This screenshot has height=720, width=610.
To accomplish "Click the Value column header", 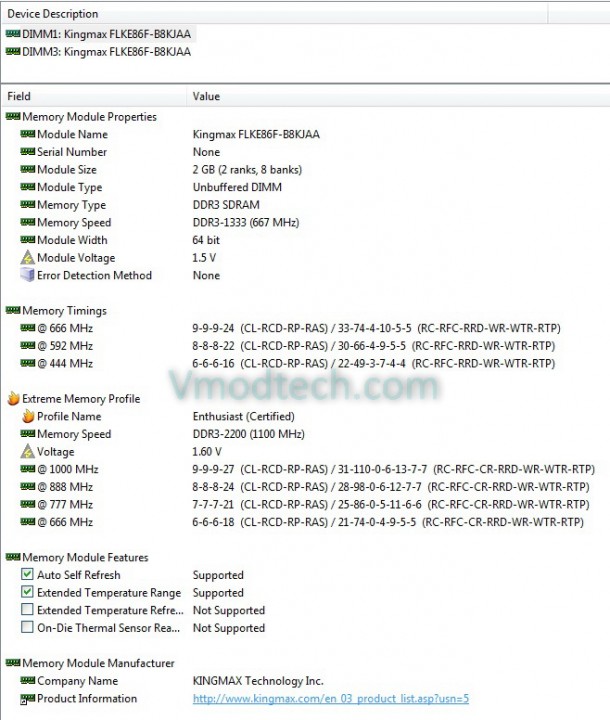I will 399,96.
